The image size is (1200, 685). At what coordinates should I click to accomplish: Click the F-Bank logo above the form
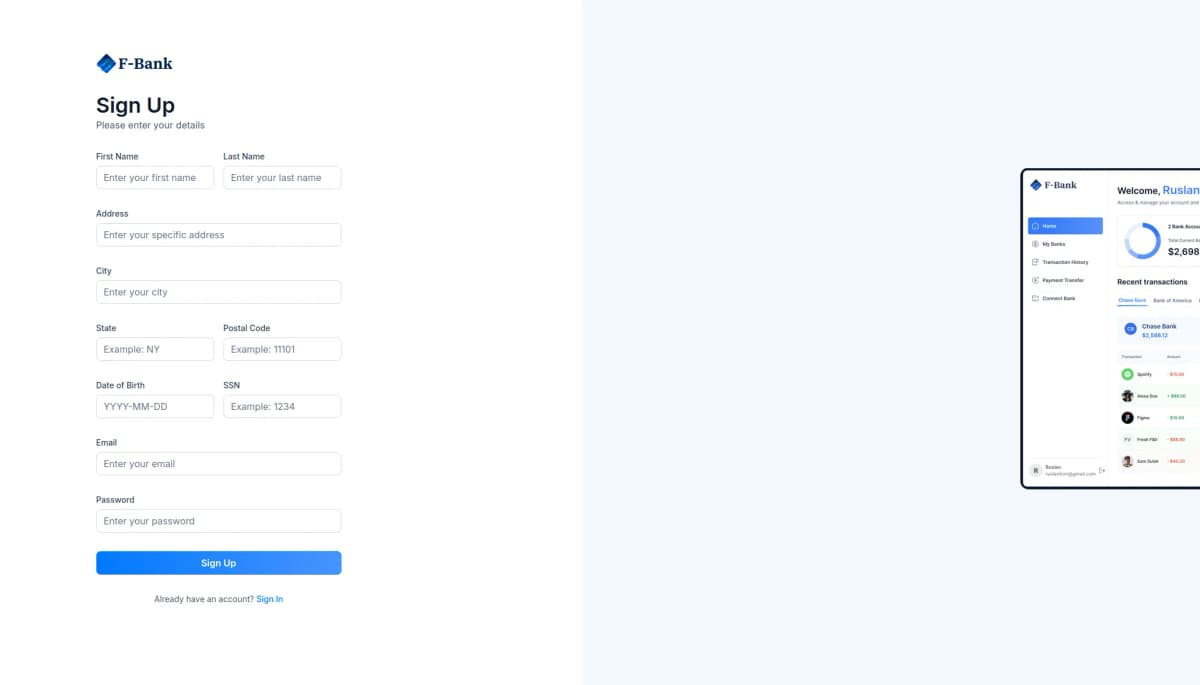[134, 63]
